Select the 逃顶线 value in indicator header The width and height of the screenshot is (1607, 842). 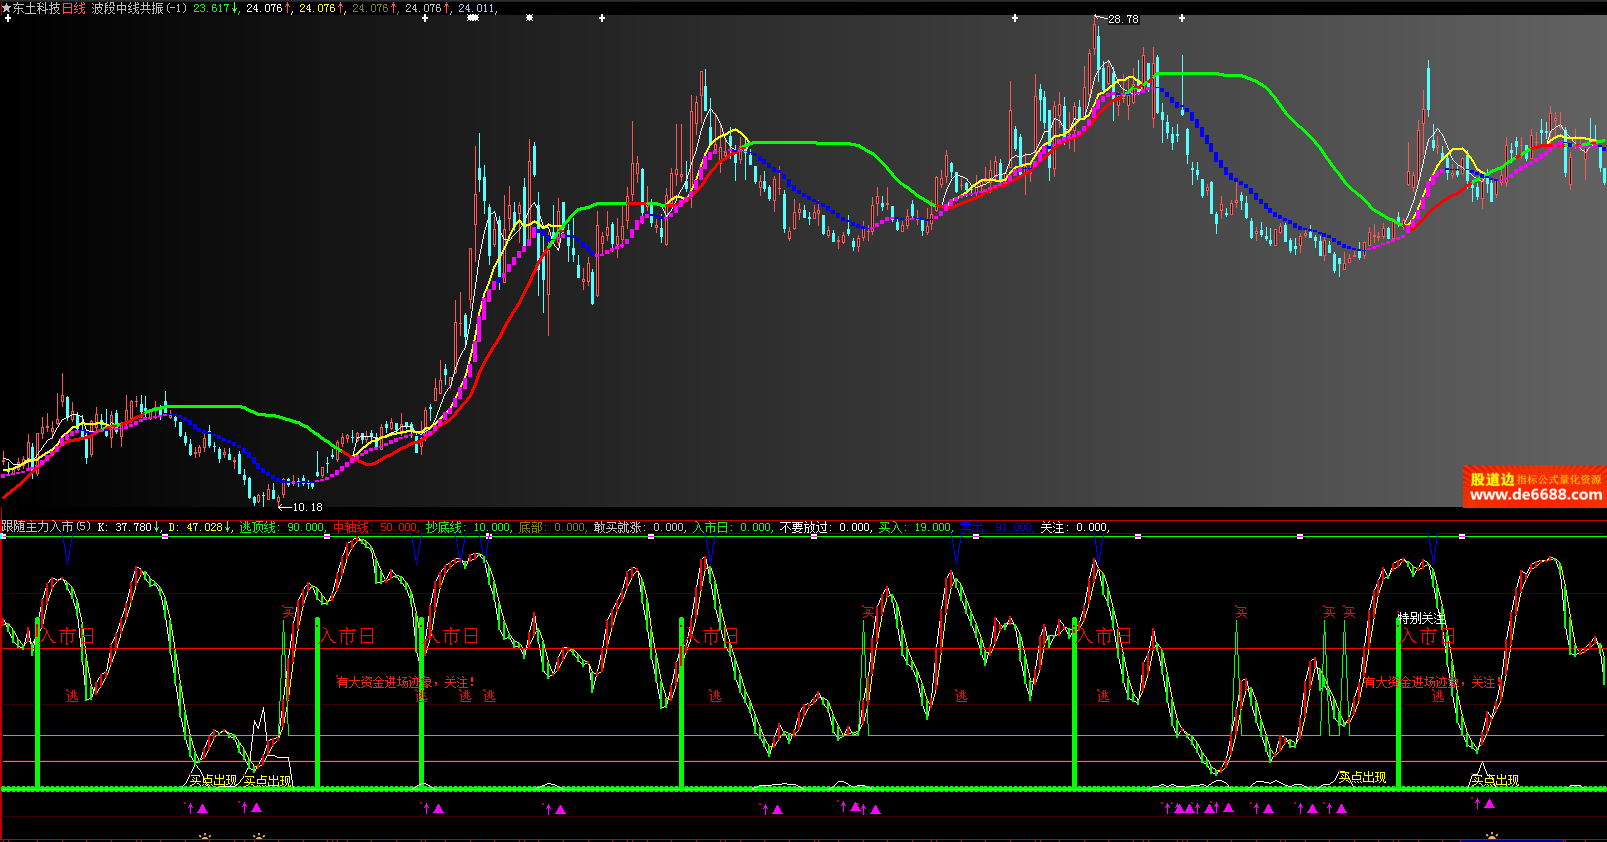[305, 527]
